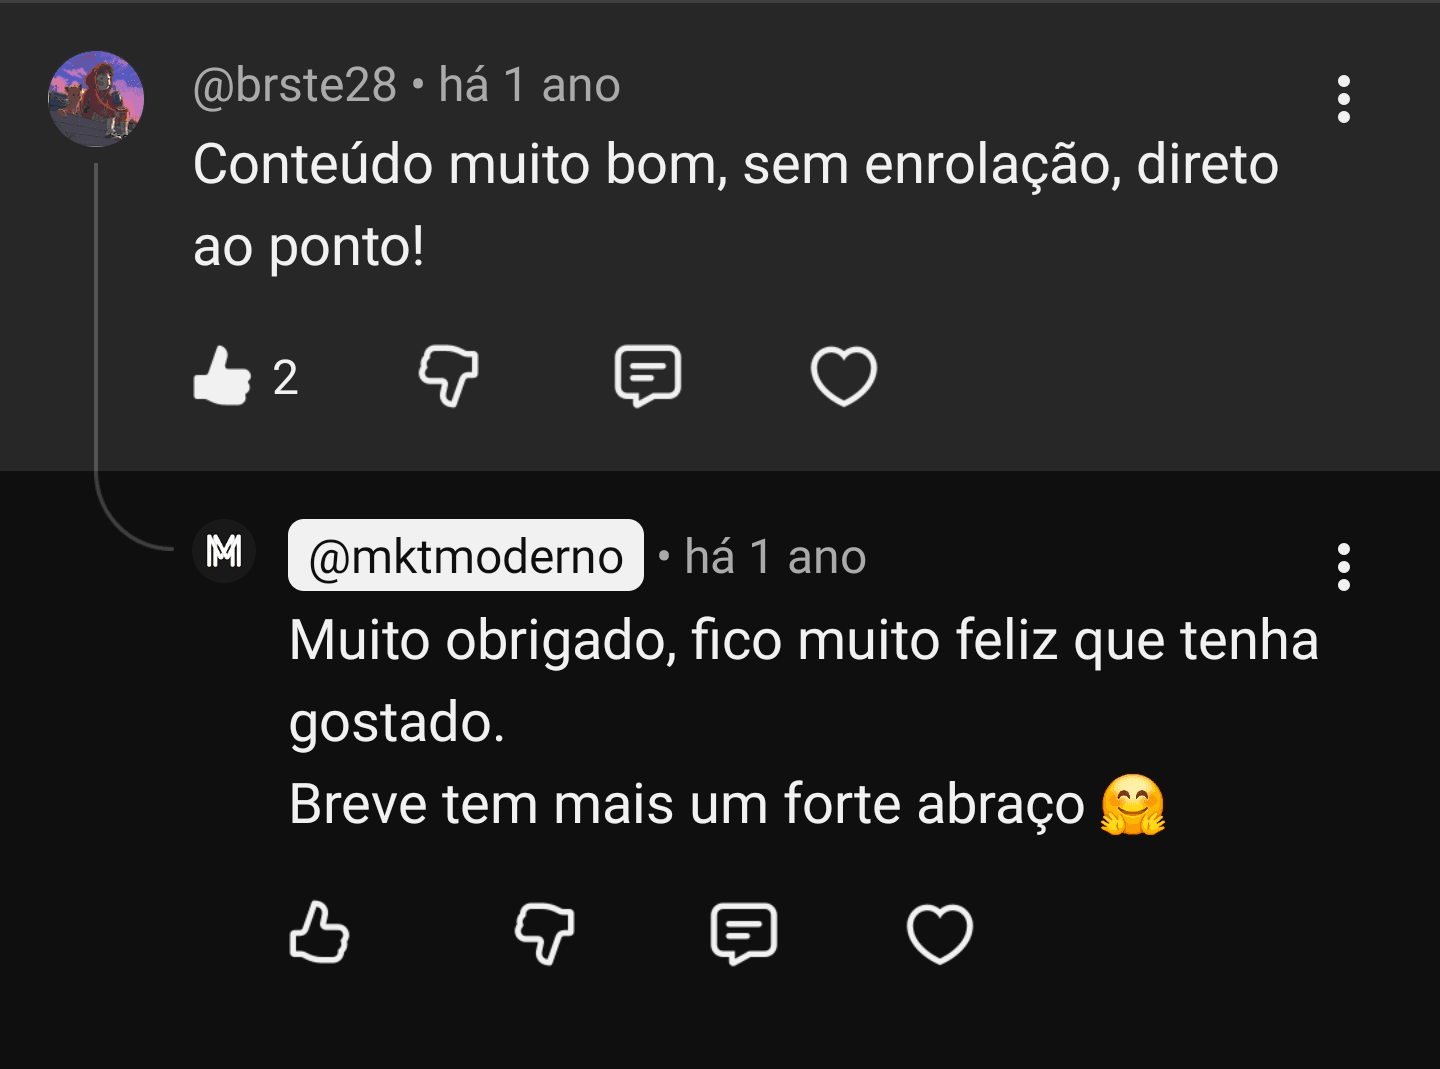
Task: Open the mktmoderno channel avatar icon
Action: pyautogui.click(x=224, y=551)
